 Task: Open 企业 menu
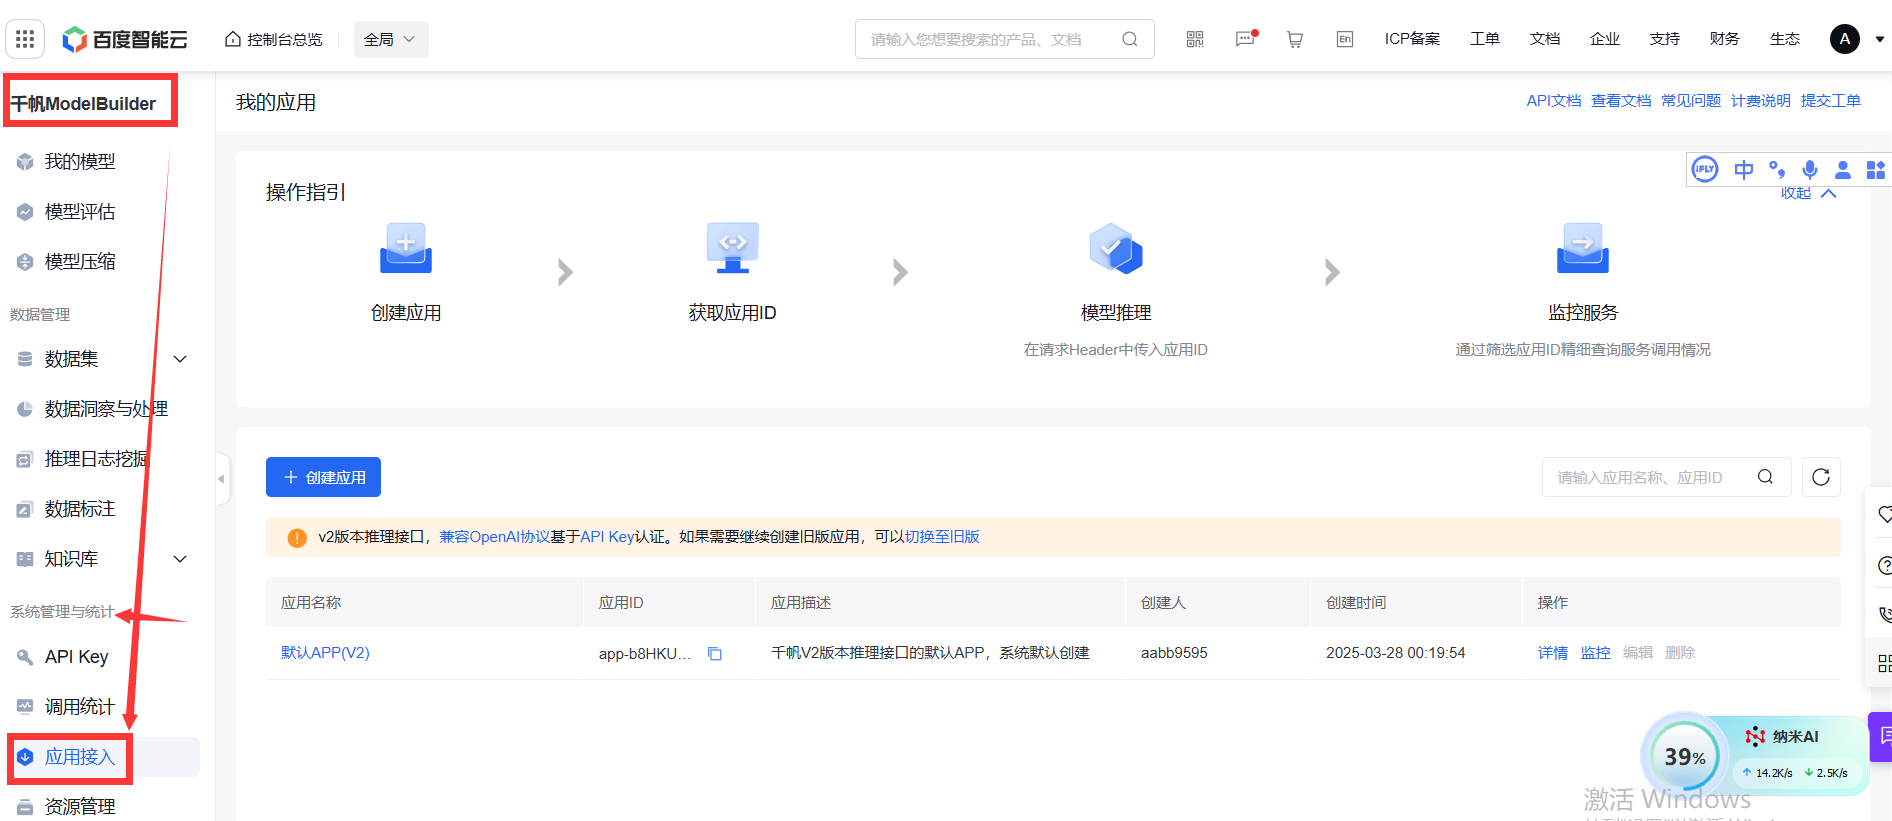coord(1605,39)
